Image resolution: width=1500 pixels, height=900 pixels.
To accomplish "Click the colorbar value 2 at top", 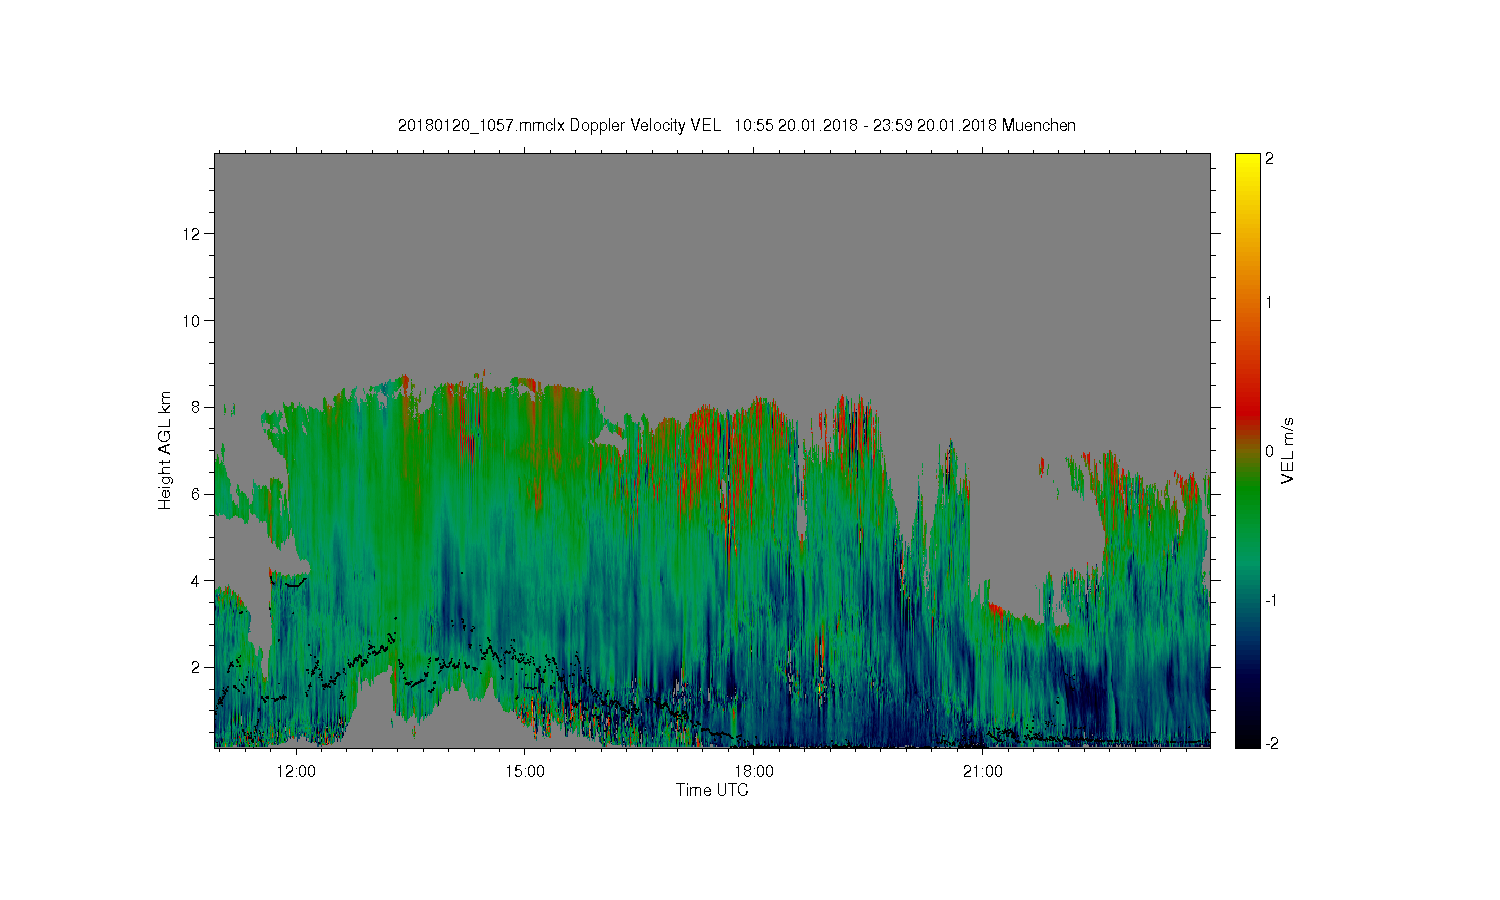I will tap(1270, 160).
